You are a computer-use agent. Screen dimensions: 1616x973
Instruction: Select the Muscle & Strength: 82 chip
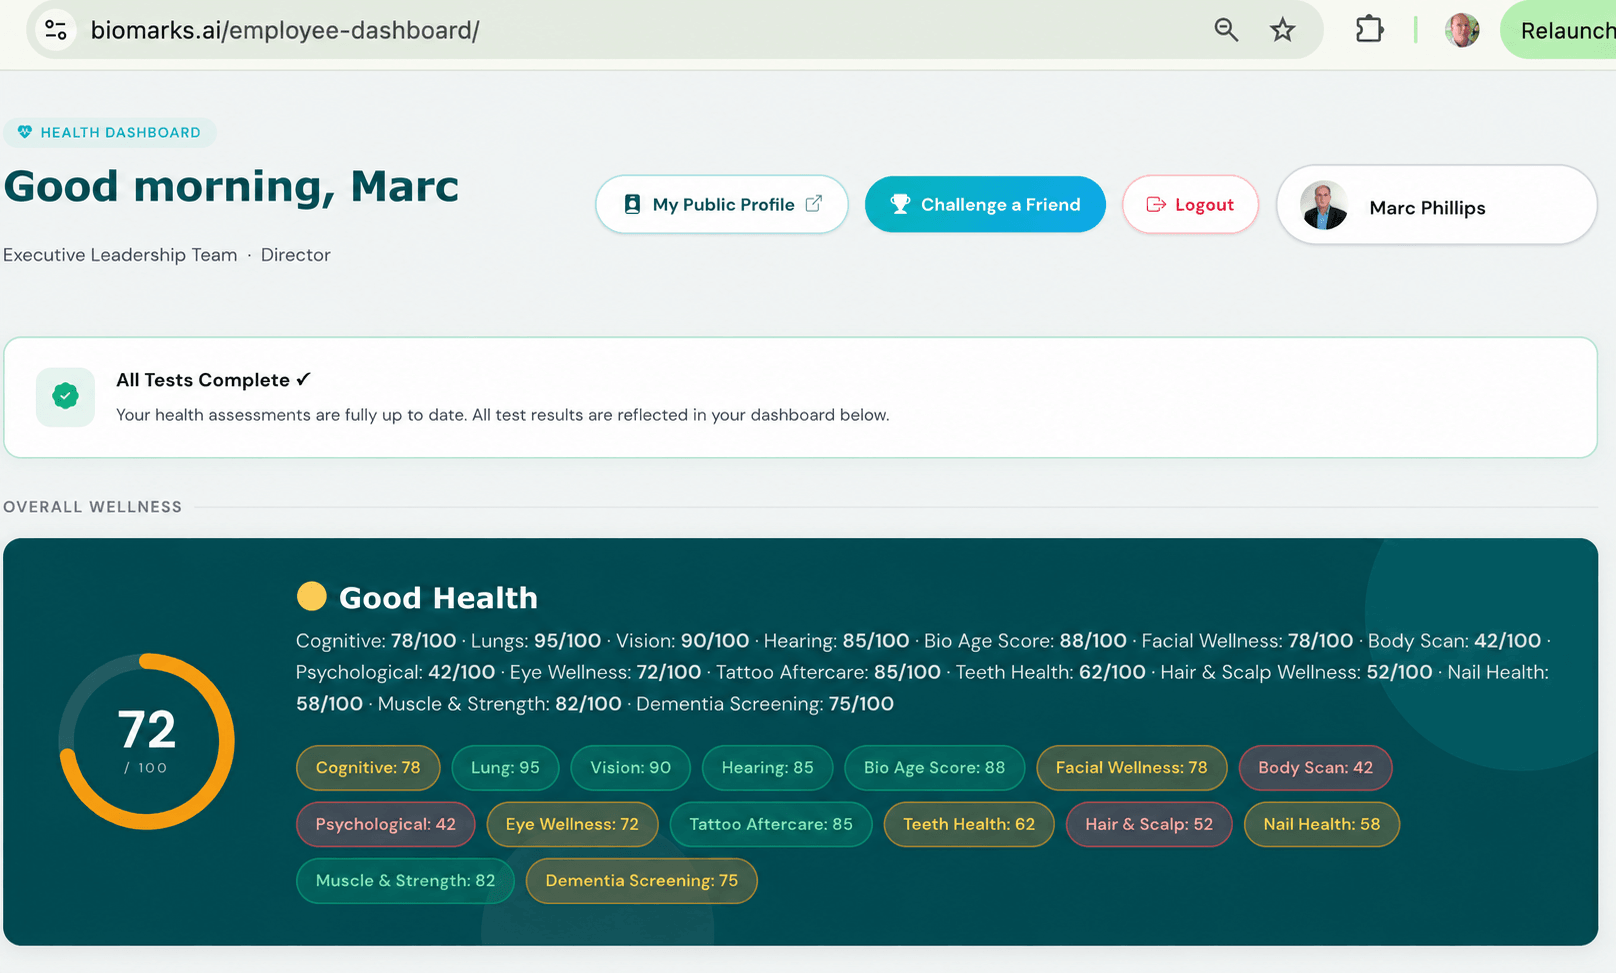point(405,880)
